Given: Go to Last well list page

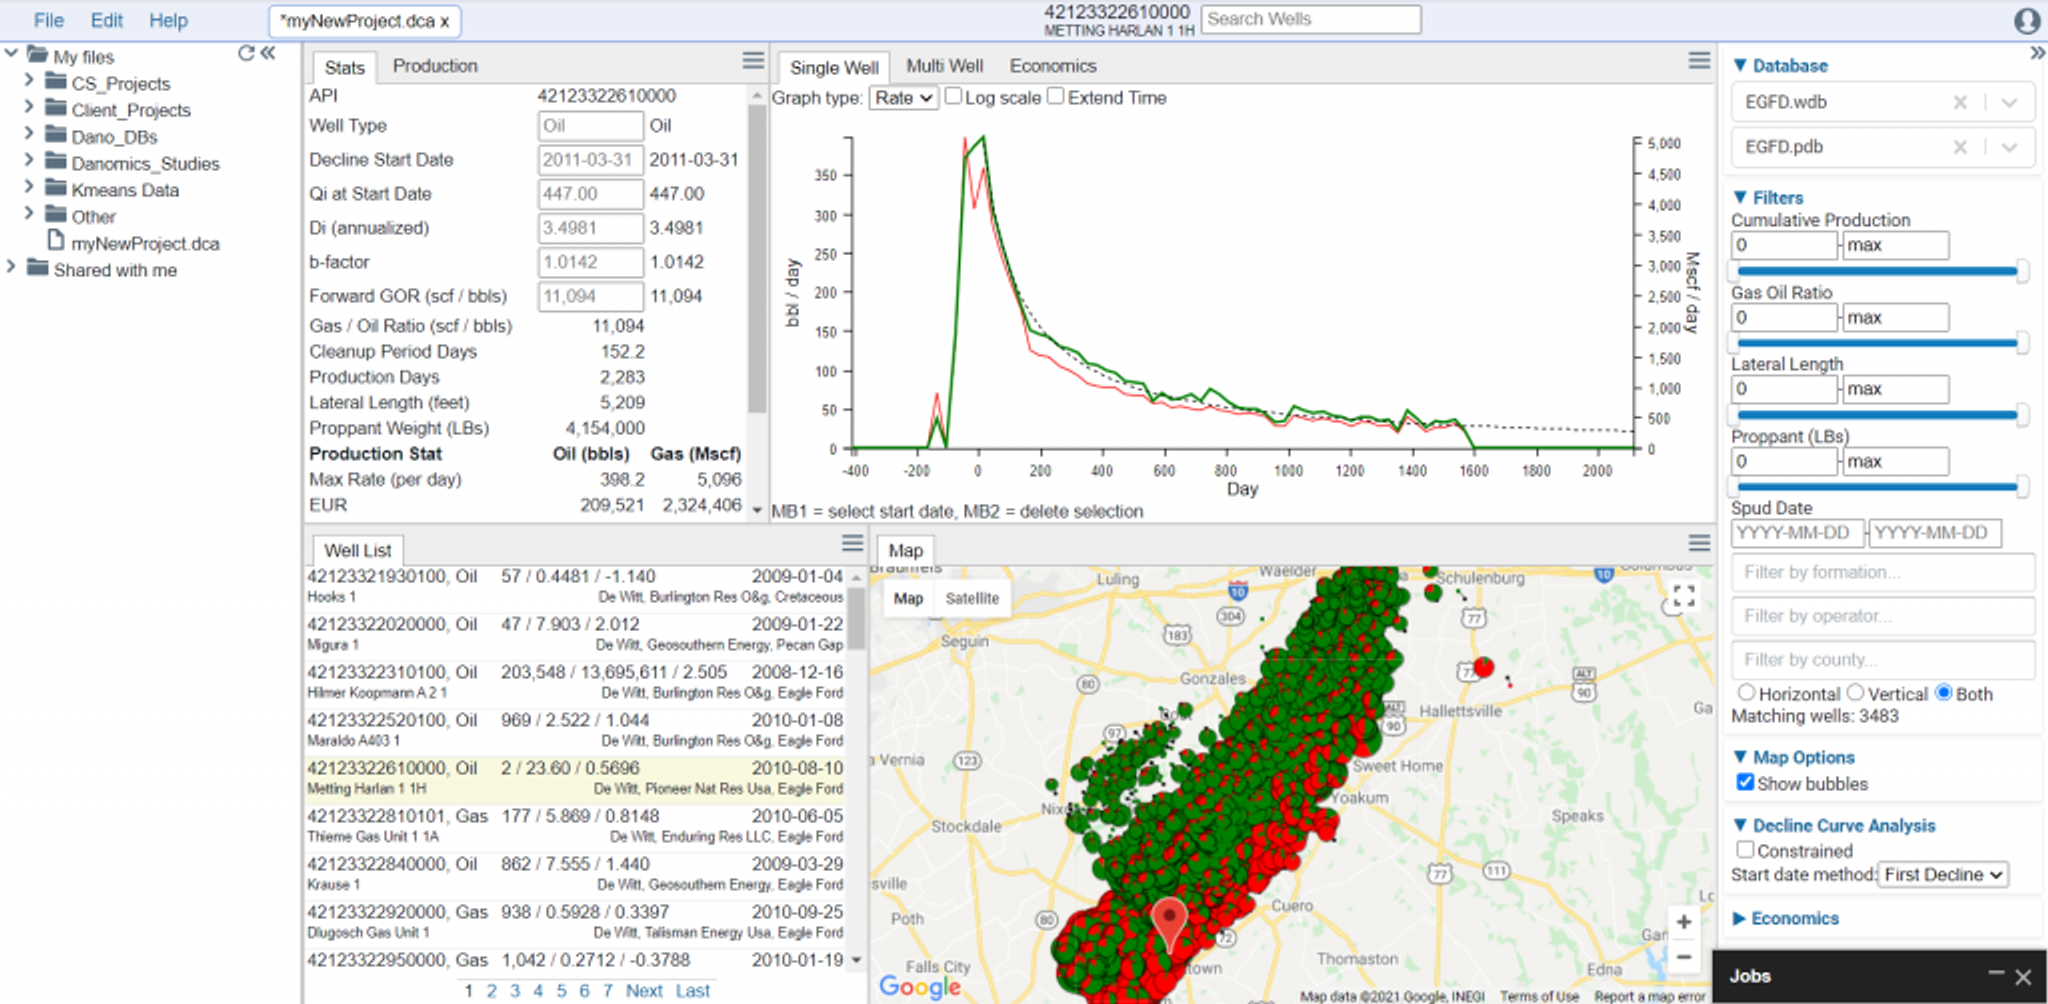Looking at the screenshot, I should tap(692, 990).
